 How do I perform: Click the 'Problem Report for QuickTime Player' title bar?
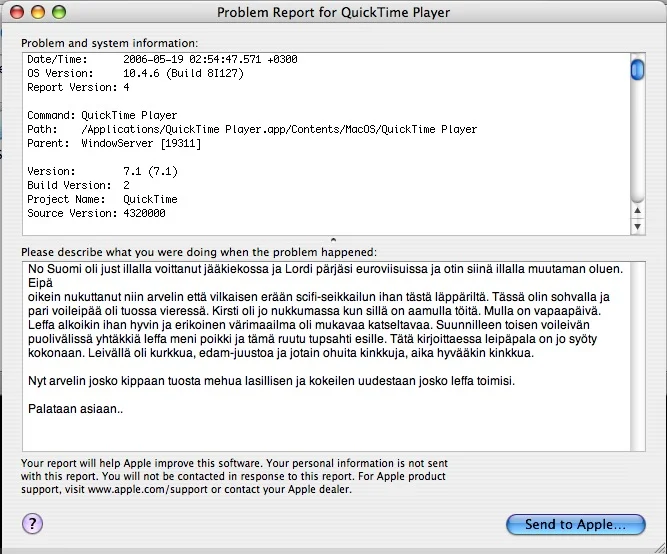tap(333, 12)
